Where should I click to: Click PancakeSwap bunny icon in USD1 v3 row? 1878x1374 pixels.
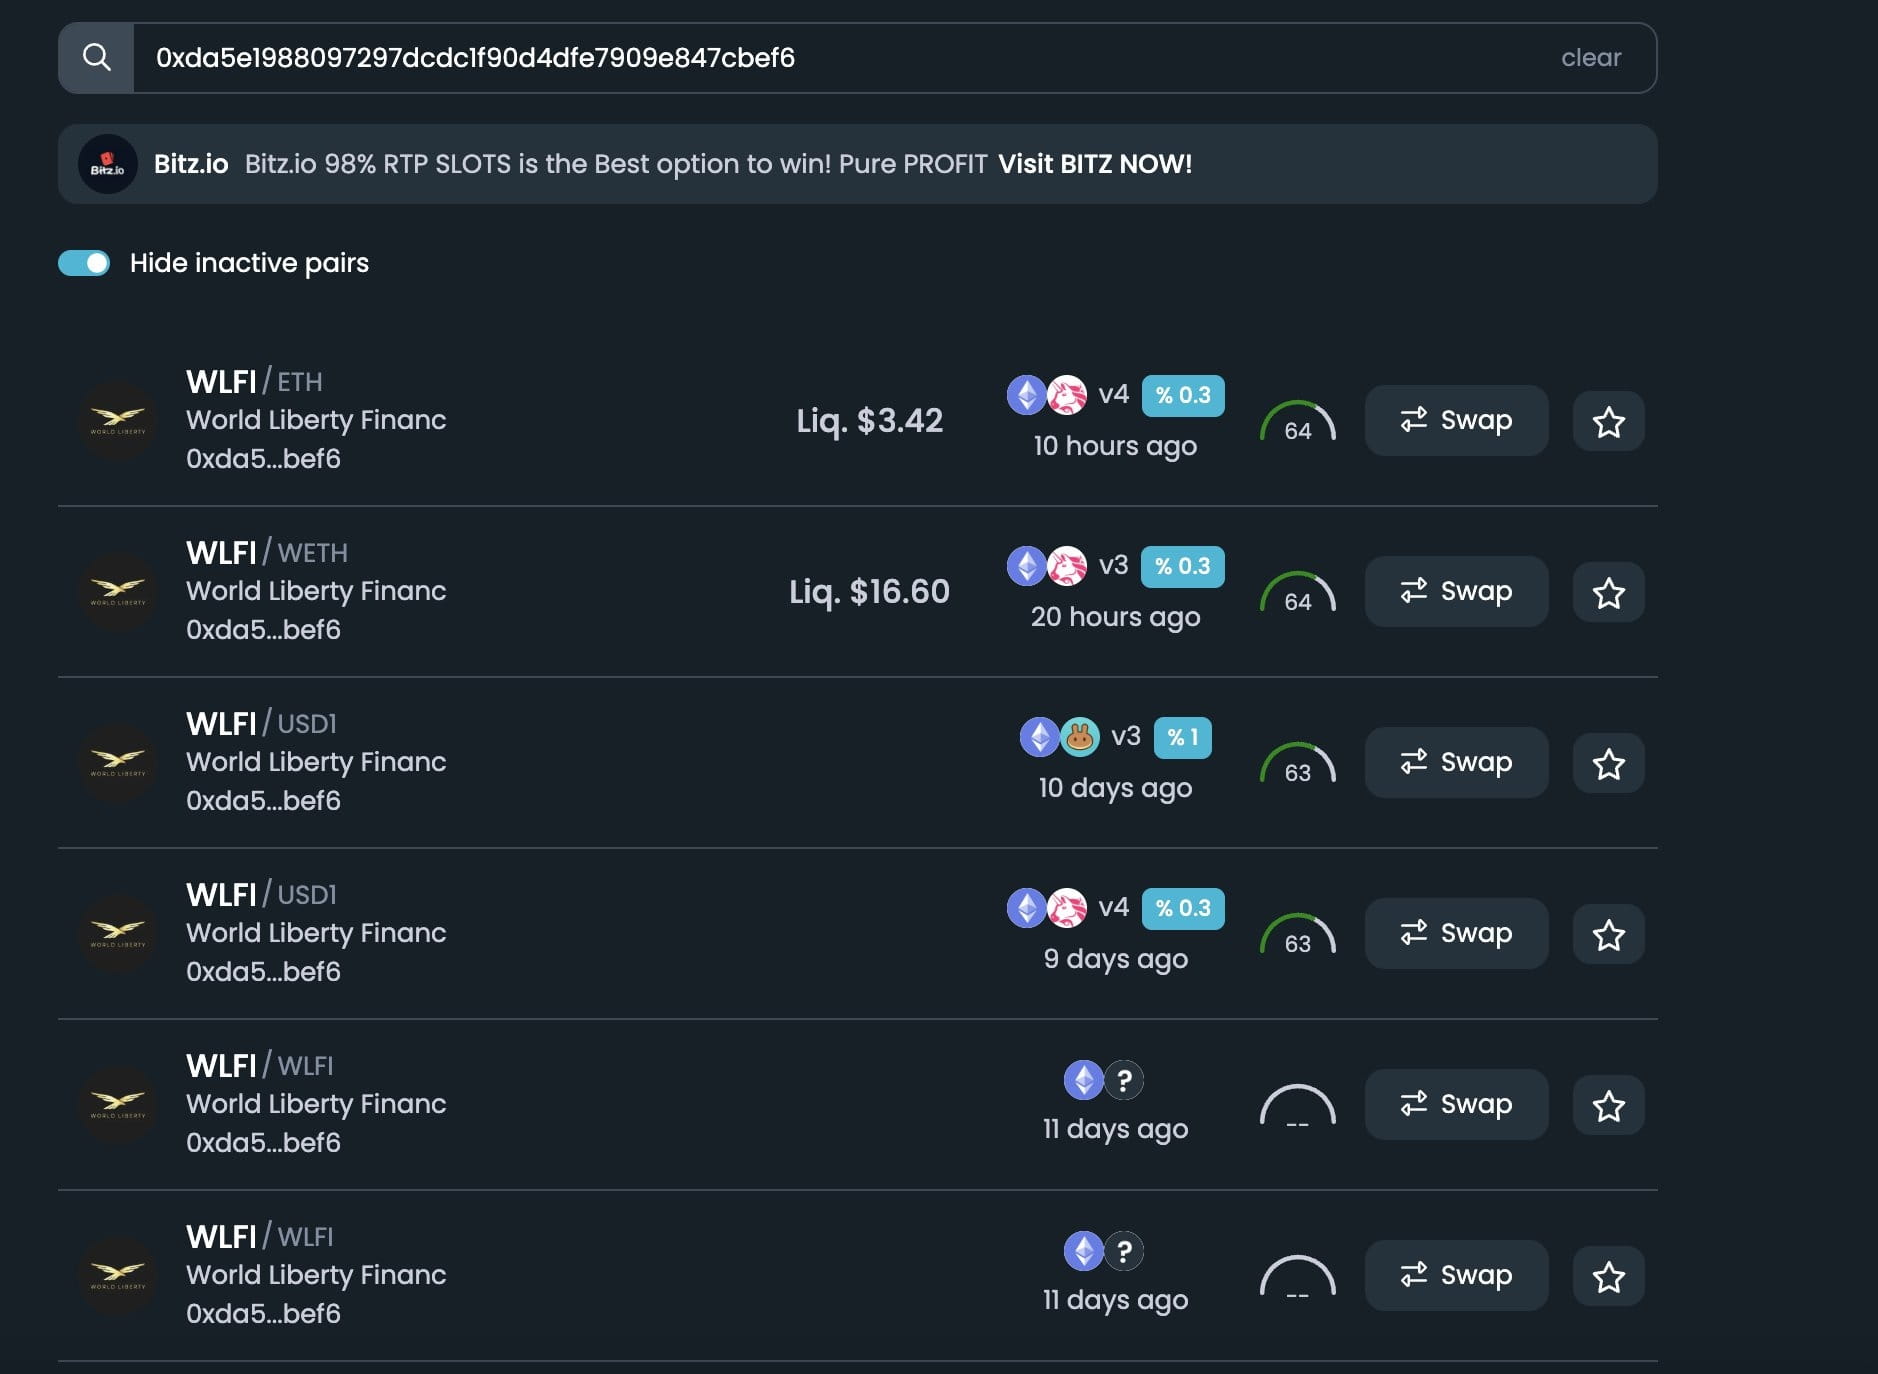tap(1080, 737)
